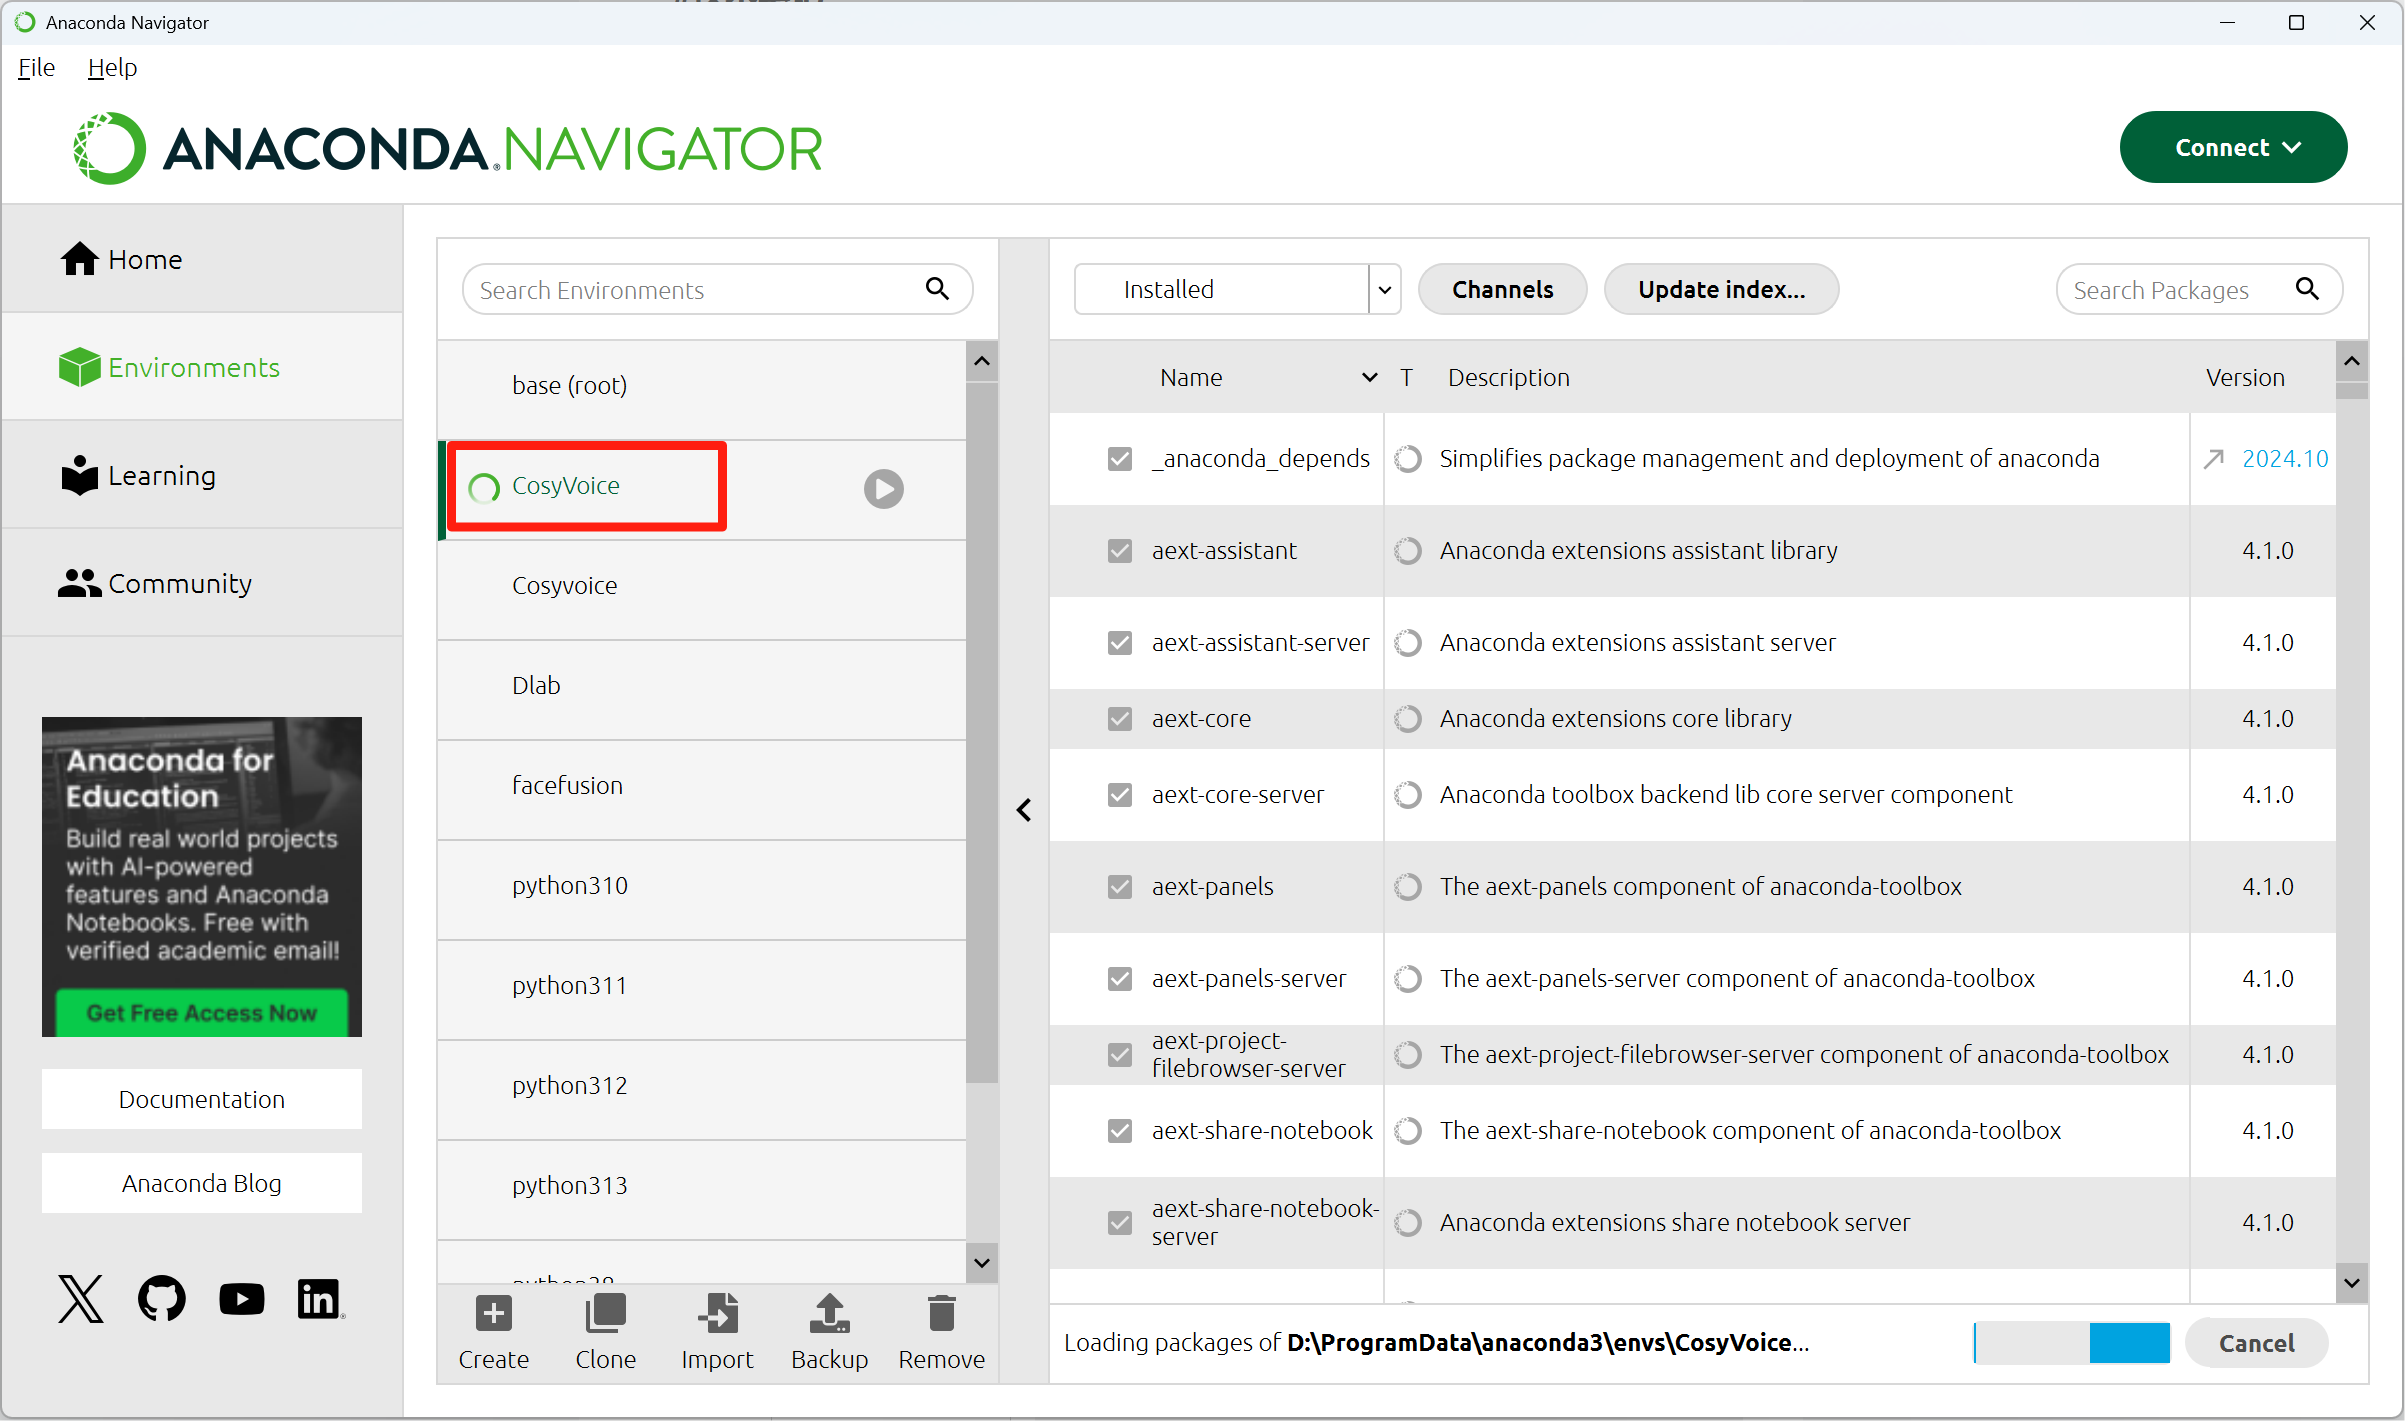Click the Backup environment icon
The image size is (2405, 1421).
pyautogui.click(x=829, y=1314)
